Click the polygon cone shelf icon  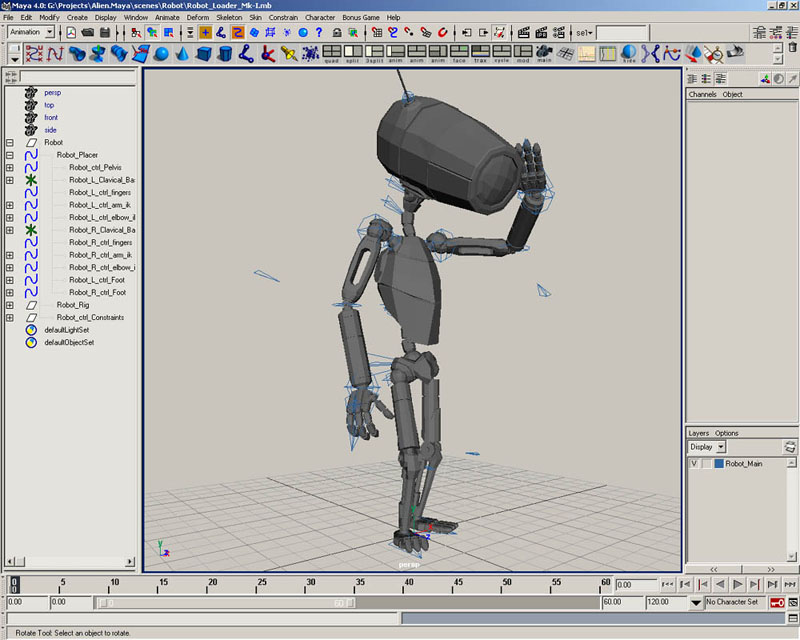pos(184,53)
